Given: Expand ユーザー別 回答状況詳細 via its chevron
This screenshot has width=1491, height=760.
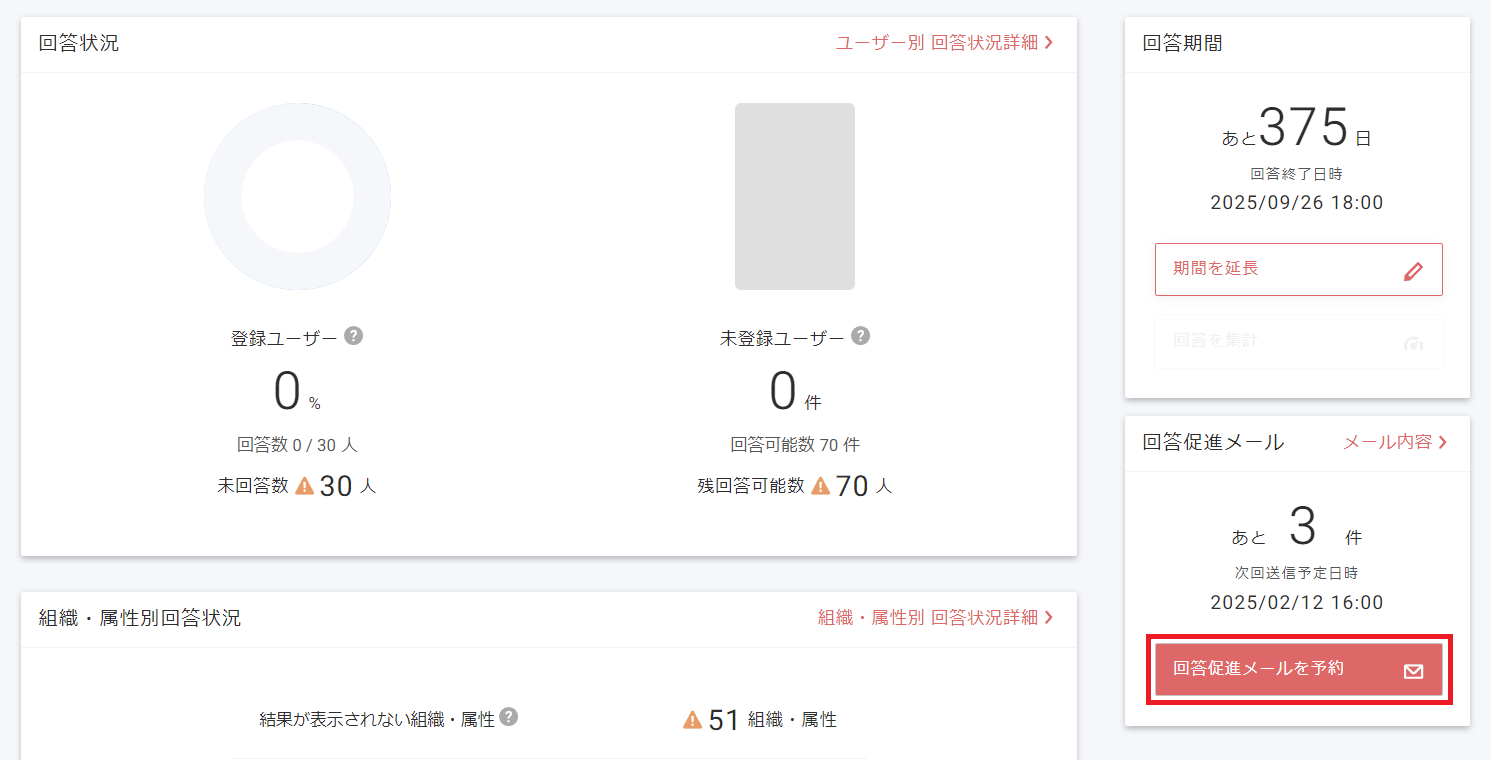Looking at the screenshot, I should (1049, 43).
